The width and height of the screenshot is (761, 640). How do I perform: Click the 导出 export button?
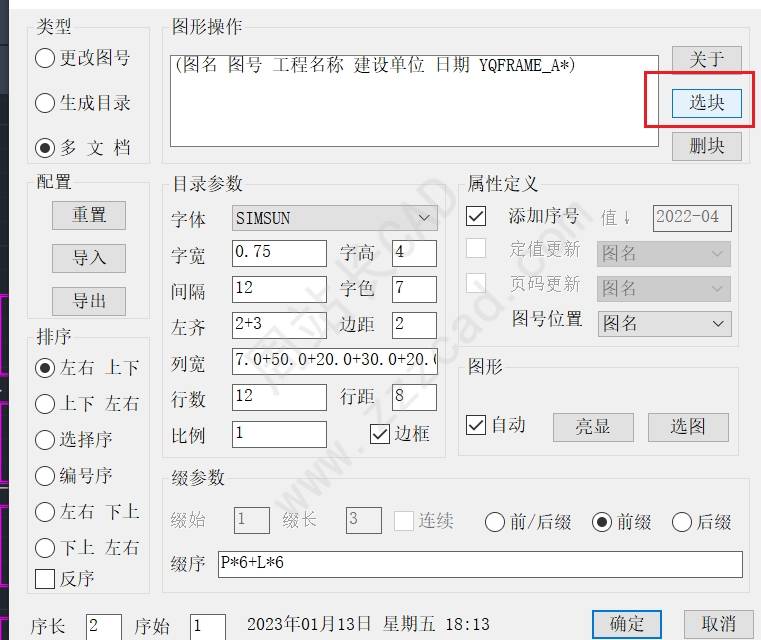(x=89, y=301)
